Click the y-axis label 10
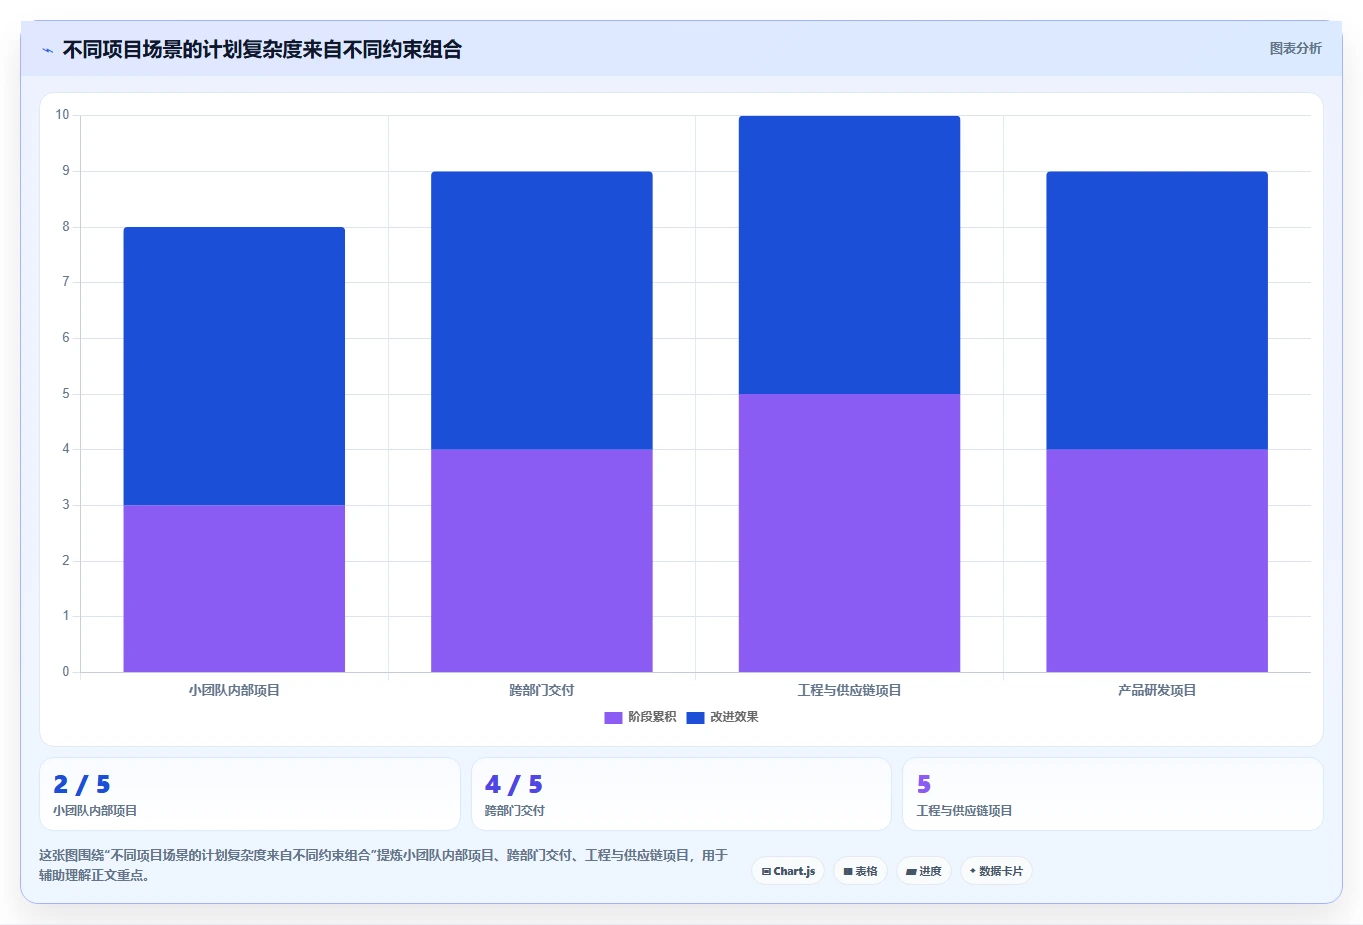Image resolution: width=1363 pixels, height=925 pixels. click(x=62, y=115)
